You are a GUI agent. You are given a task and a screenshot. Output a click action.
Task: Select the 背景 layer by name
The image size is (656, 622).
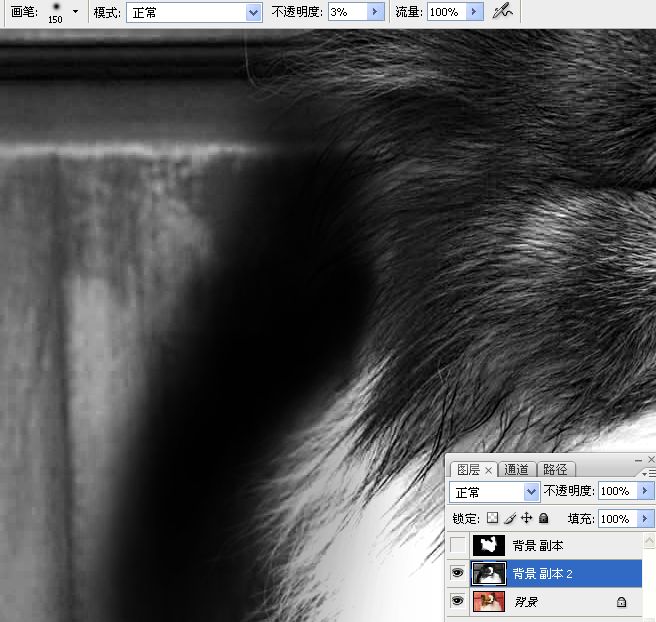pos(525,601)
